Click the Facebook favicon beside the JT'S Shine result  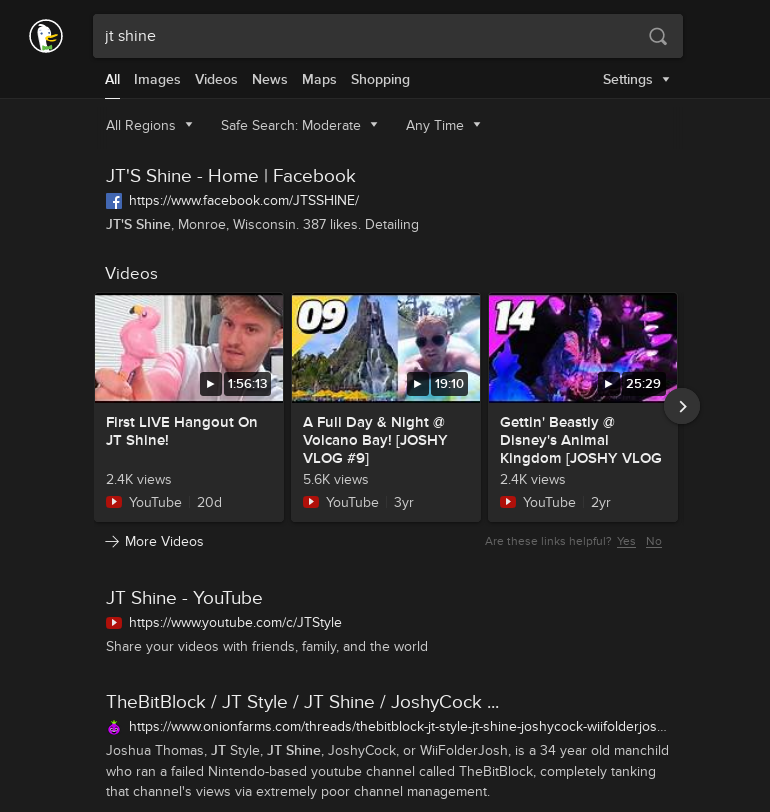point(114,200)
